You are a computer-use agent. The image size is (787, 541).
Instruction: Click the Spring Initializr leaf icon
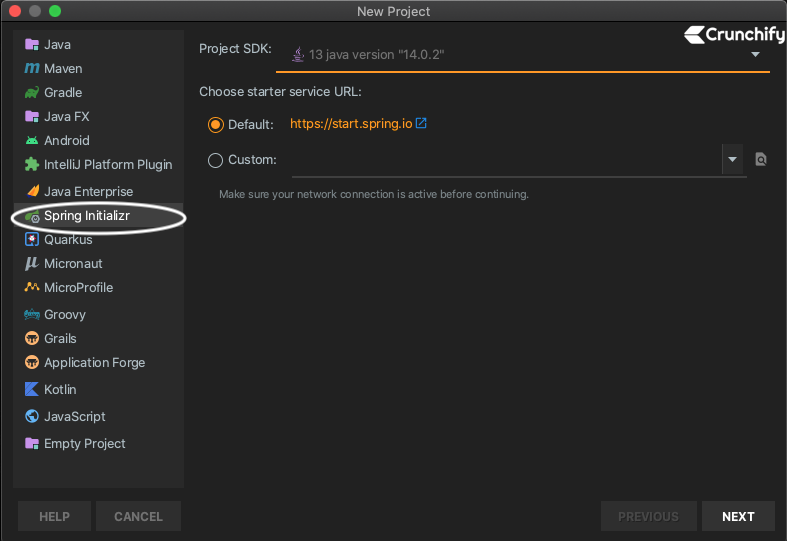click(x=32, y=216)
